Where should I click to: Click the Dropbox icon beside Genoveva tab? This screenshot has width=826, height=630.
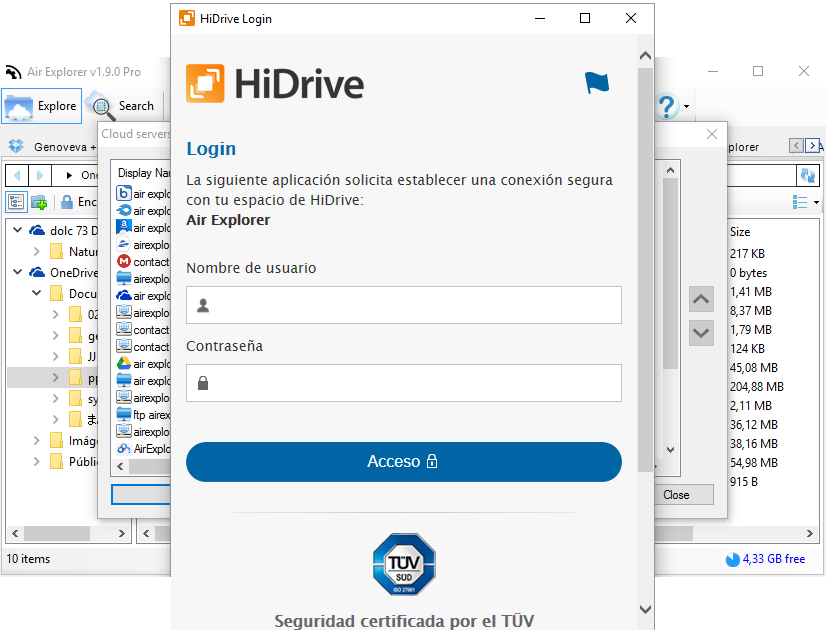16,146
